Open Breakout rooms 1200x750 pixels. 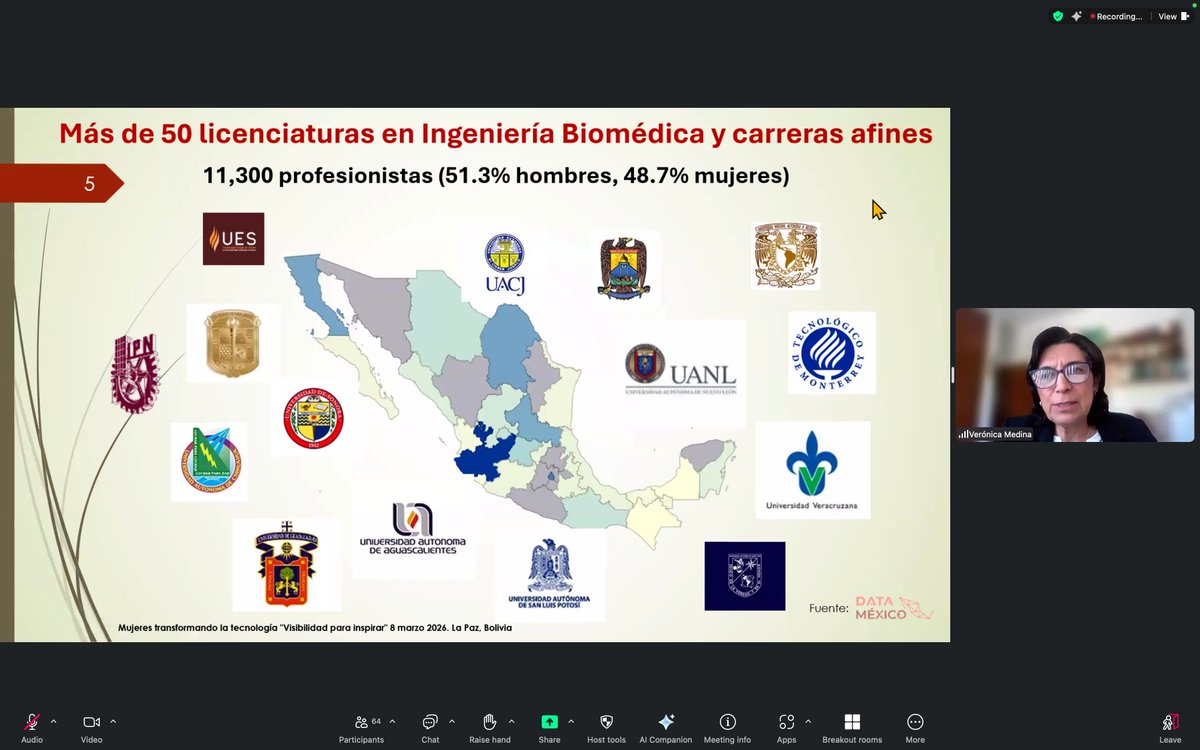click(x=852, y=727)
